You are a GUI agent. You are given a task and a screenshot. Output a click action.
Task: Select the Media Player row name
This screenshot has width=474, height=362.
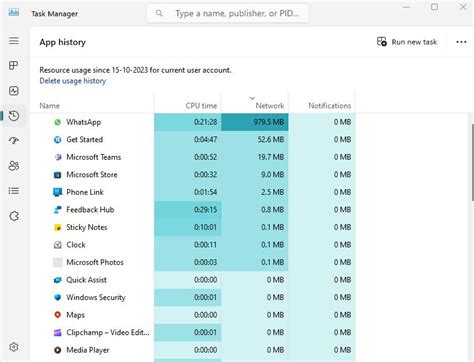[88, 350]
